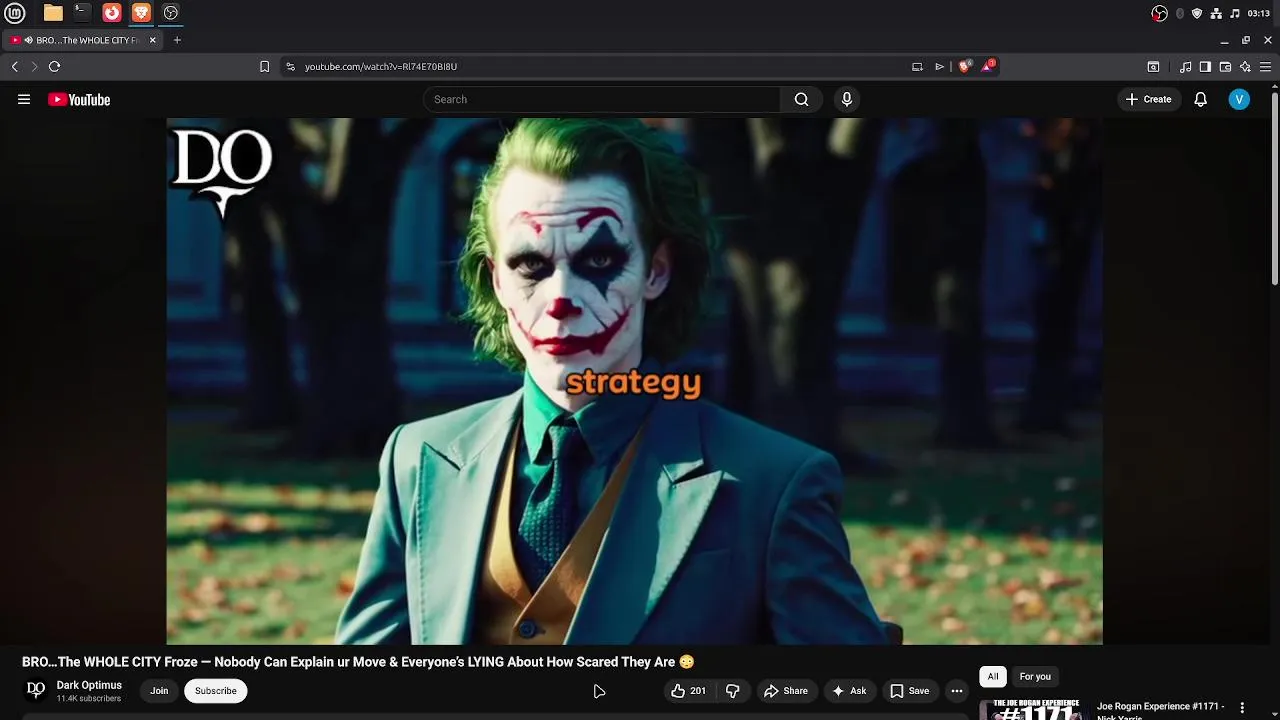Click the youtube.com address bar URL
The height and width of the screenshot is (720, 1280).
pyautogui.click(x=381, y=66)
